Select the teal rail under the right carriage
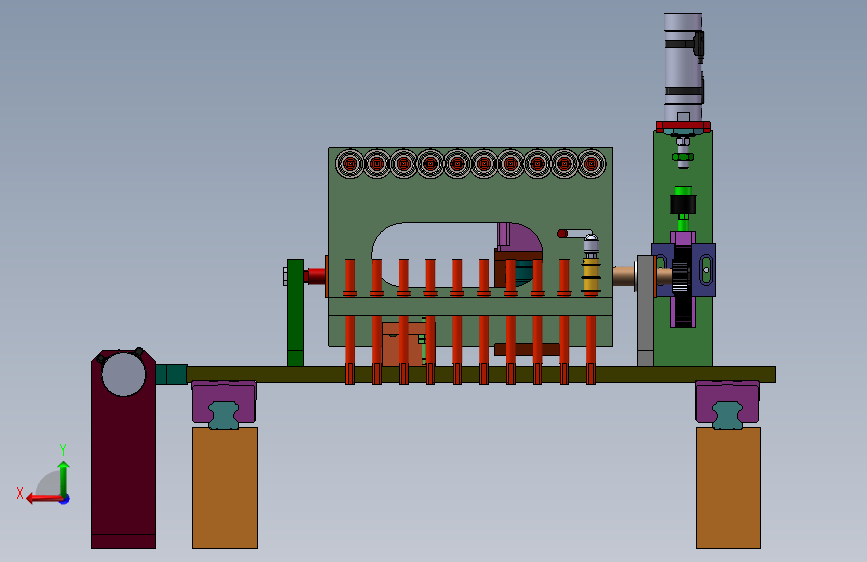The width and height of the screenshot is (867, 562). click(727, 415)
